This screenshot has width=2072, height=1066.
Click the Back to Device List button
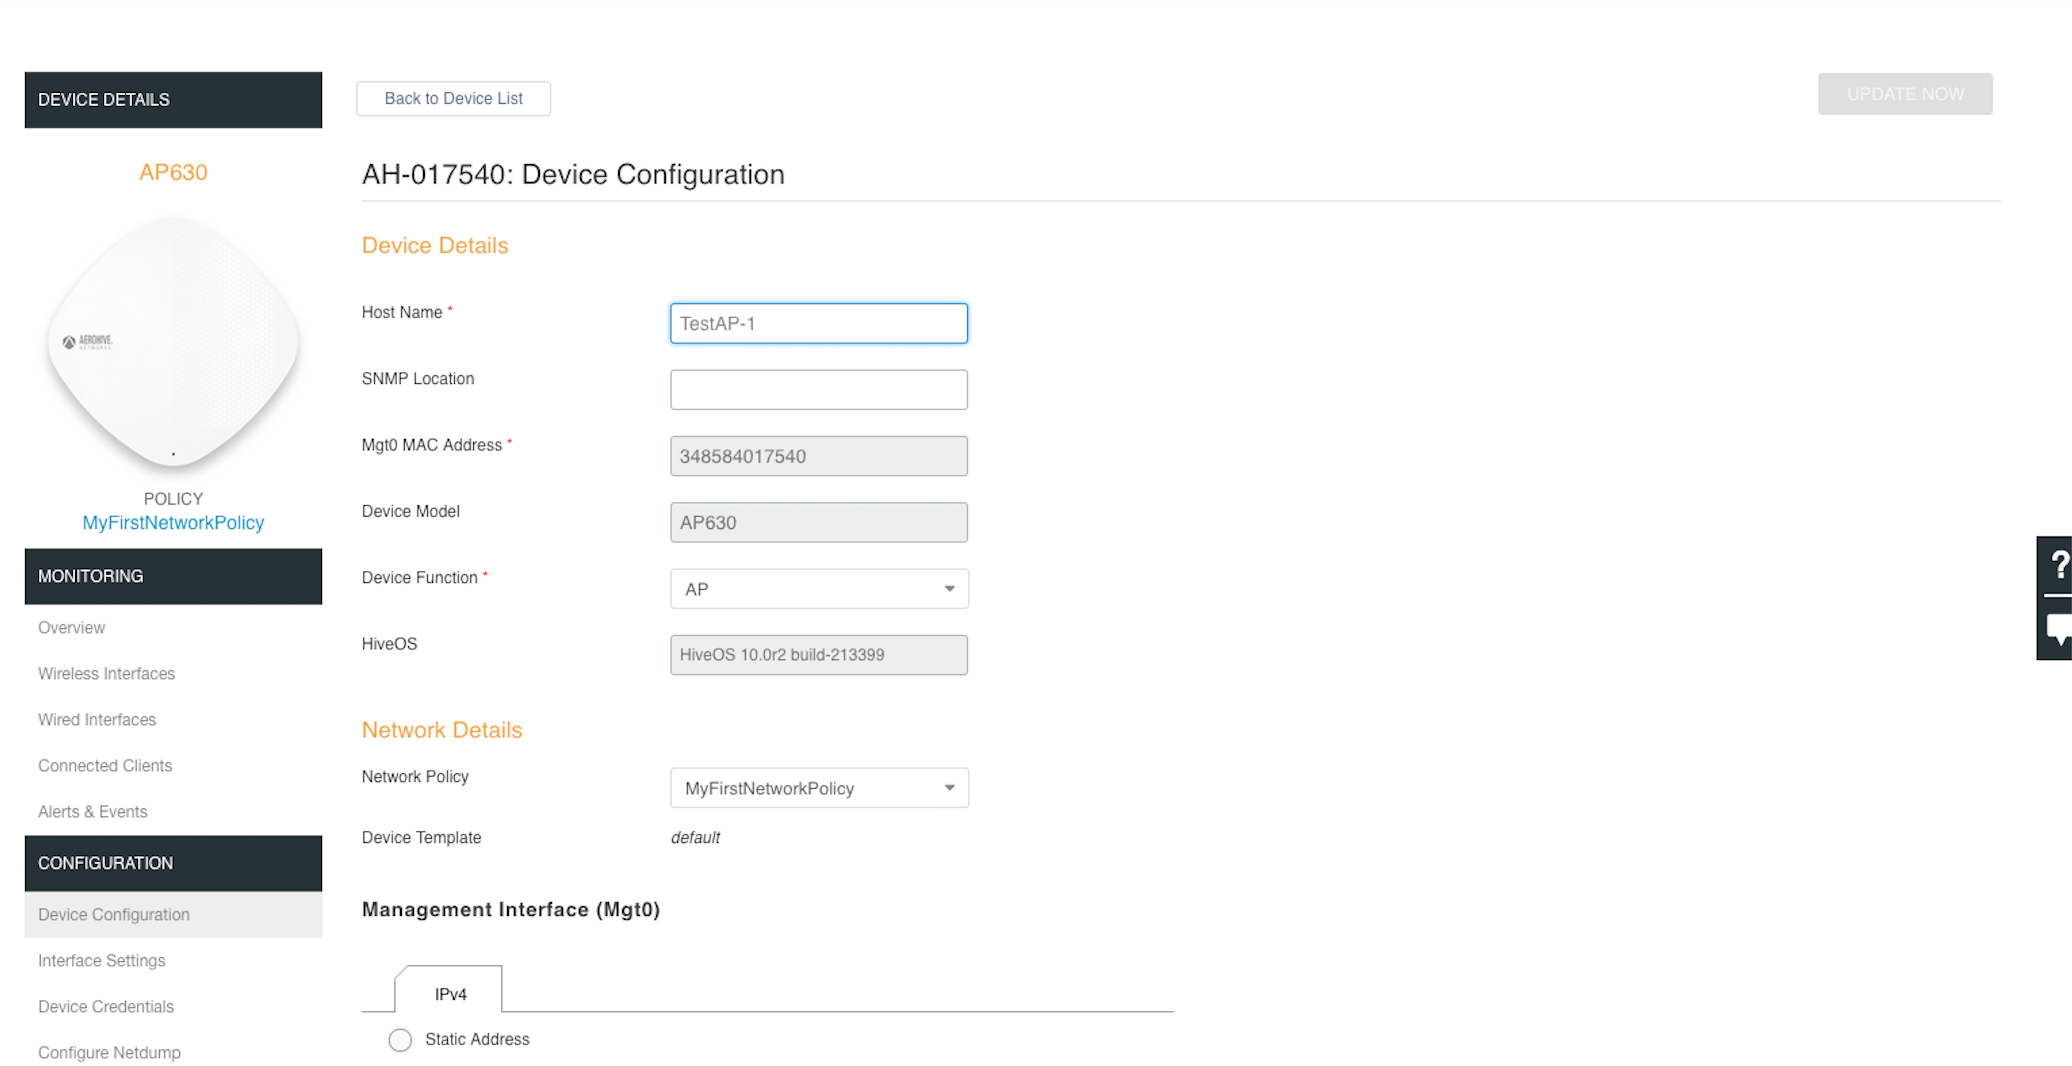[454, 98]
